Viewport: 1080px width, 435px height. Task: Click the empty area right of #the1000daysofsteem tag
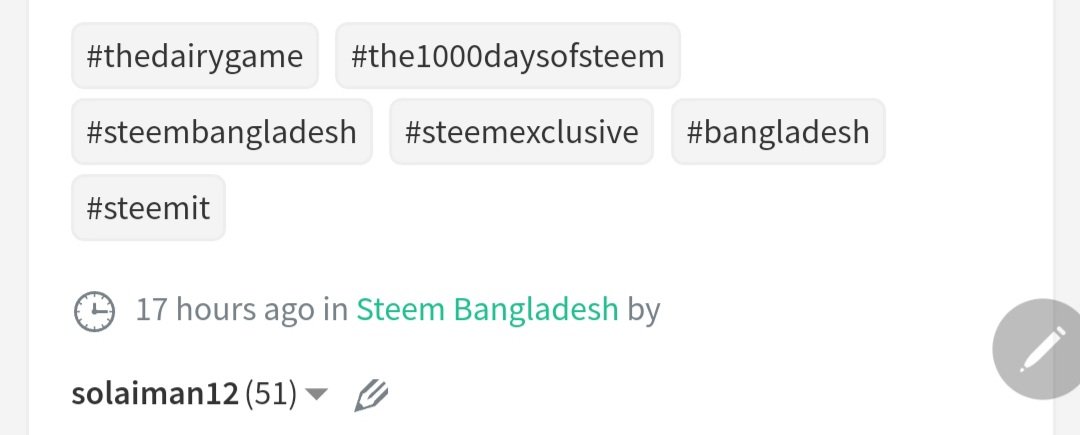pos(861,56)
